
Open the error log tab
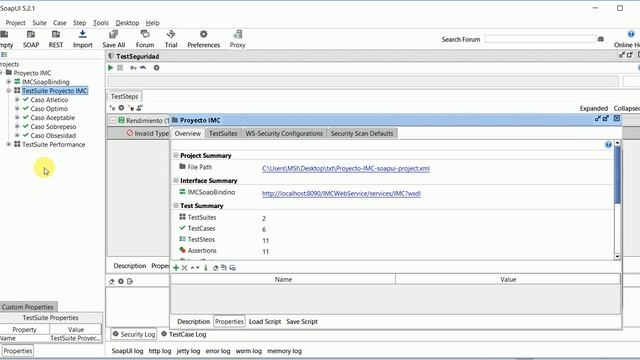click(218, 351)
